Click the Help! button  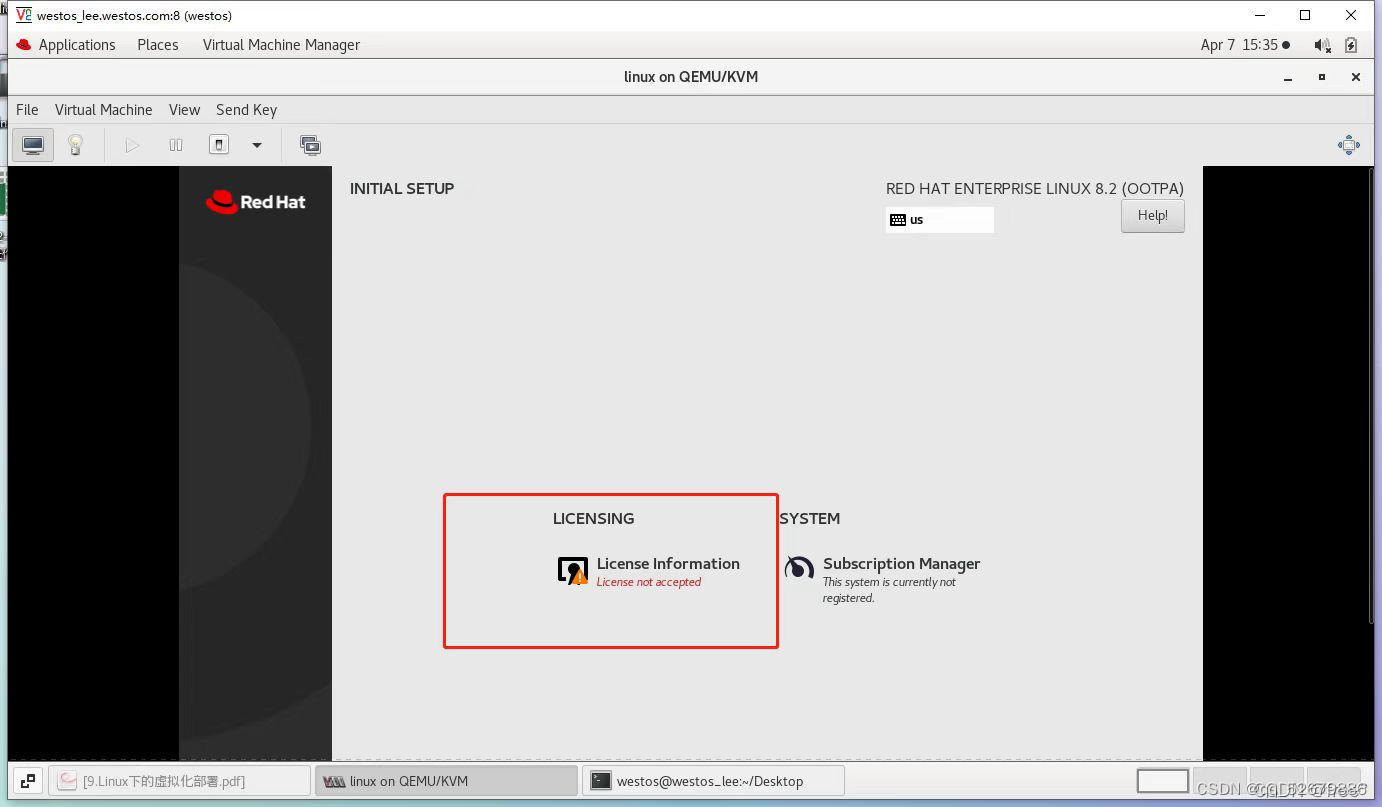pos(1152,216)
